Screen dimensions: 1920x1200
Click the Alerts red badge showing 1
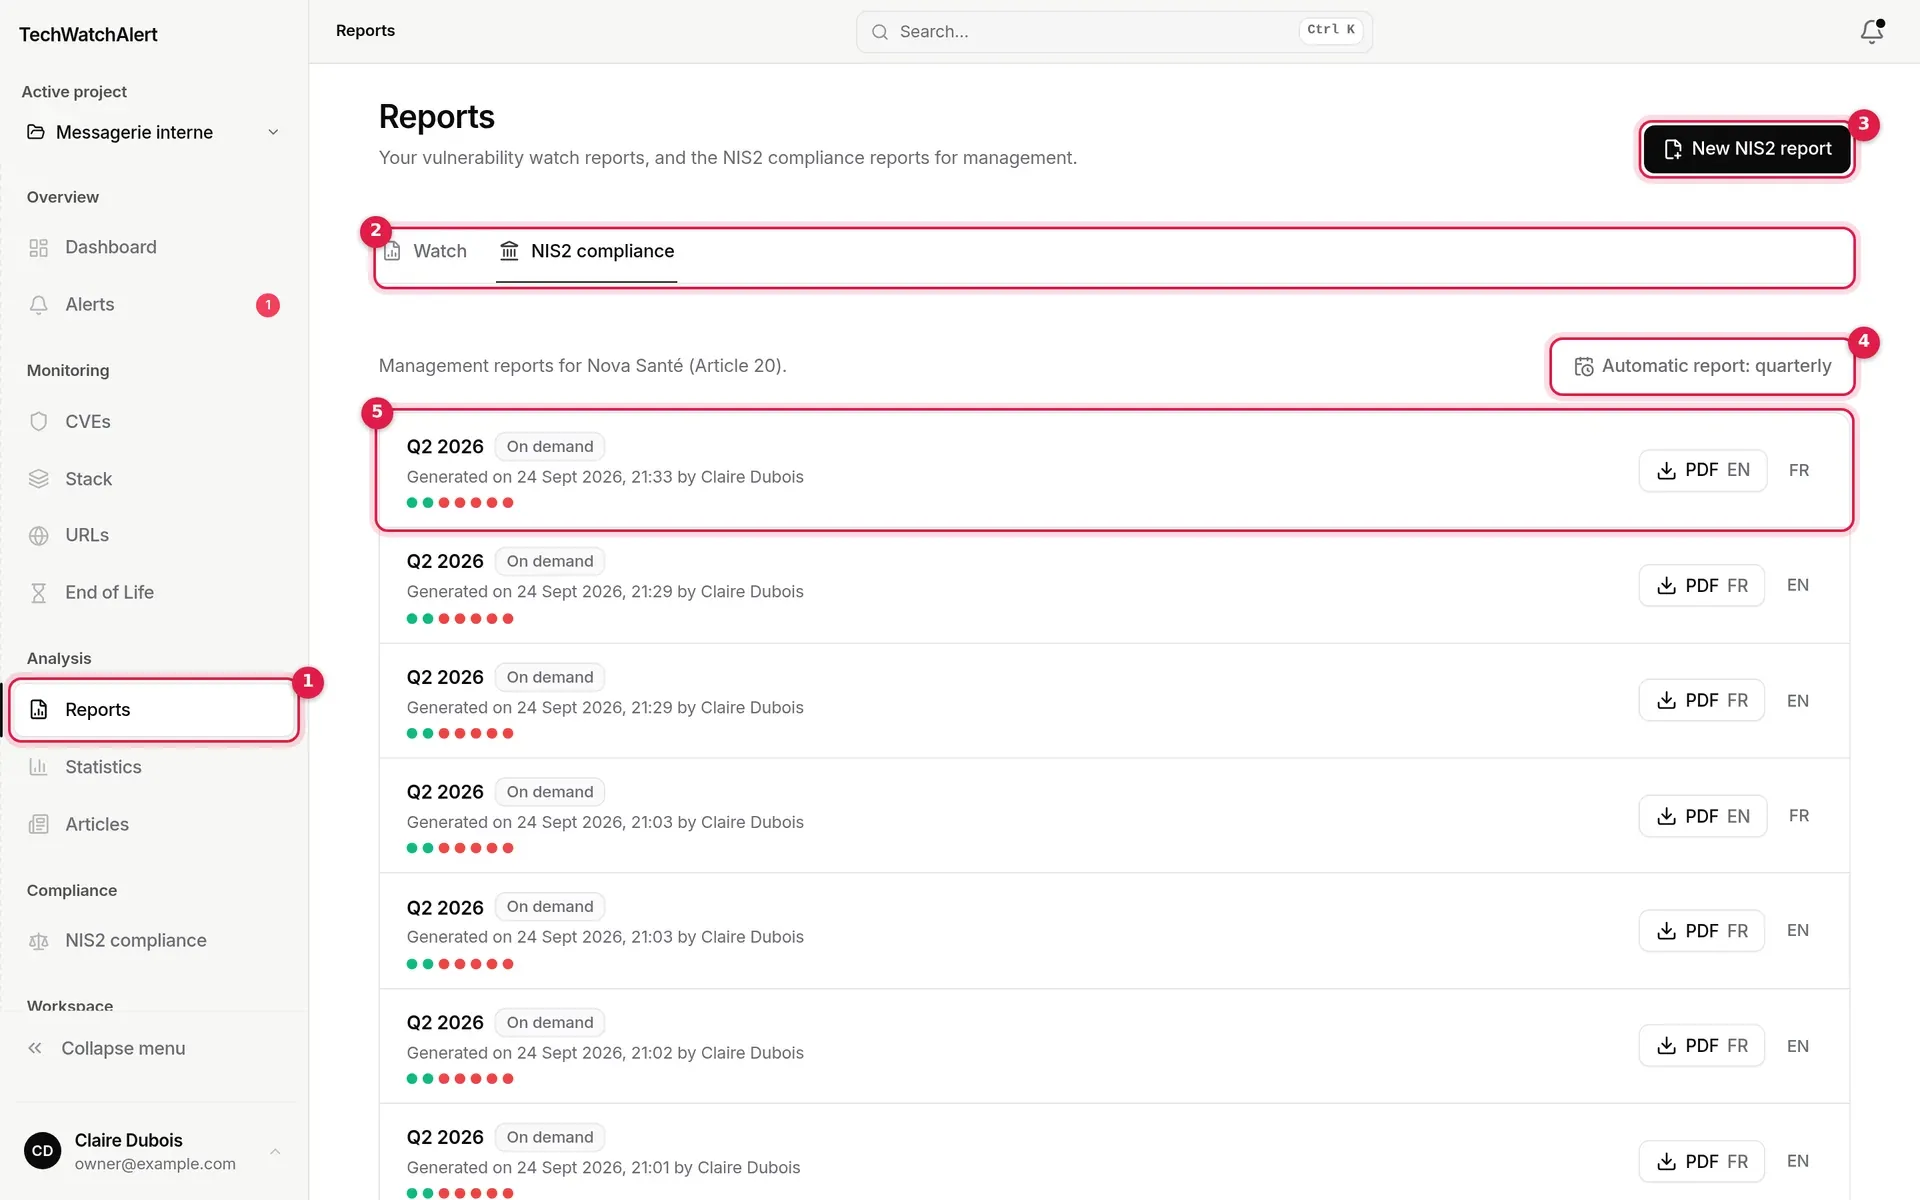tap(268, 305)
